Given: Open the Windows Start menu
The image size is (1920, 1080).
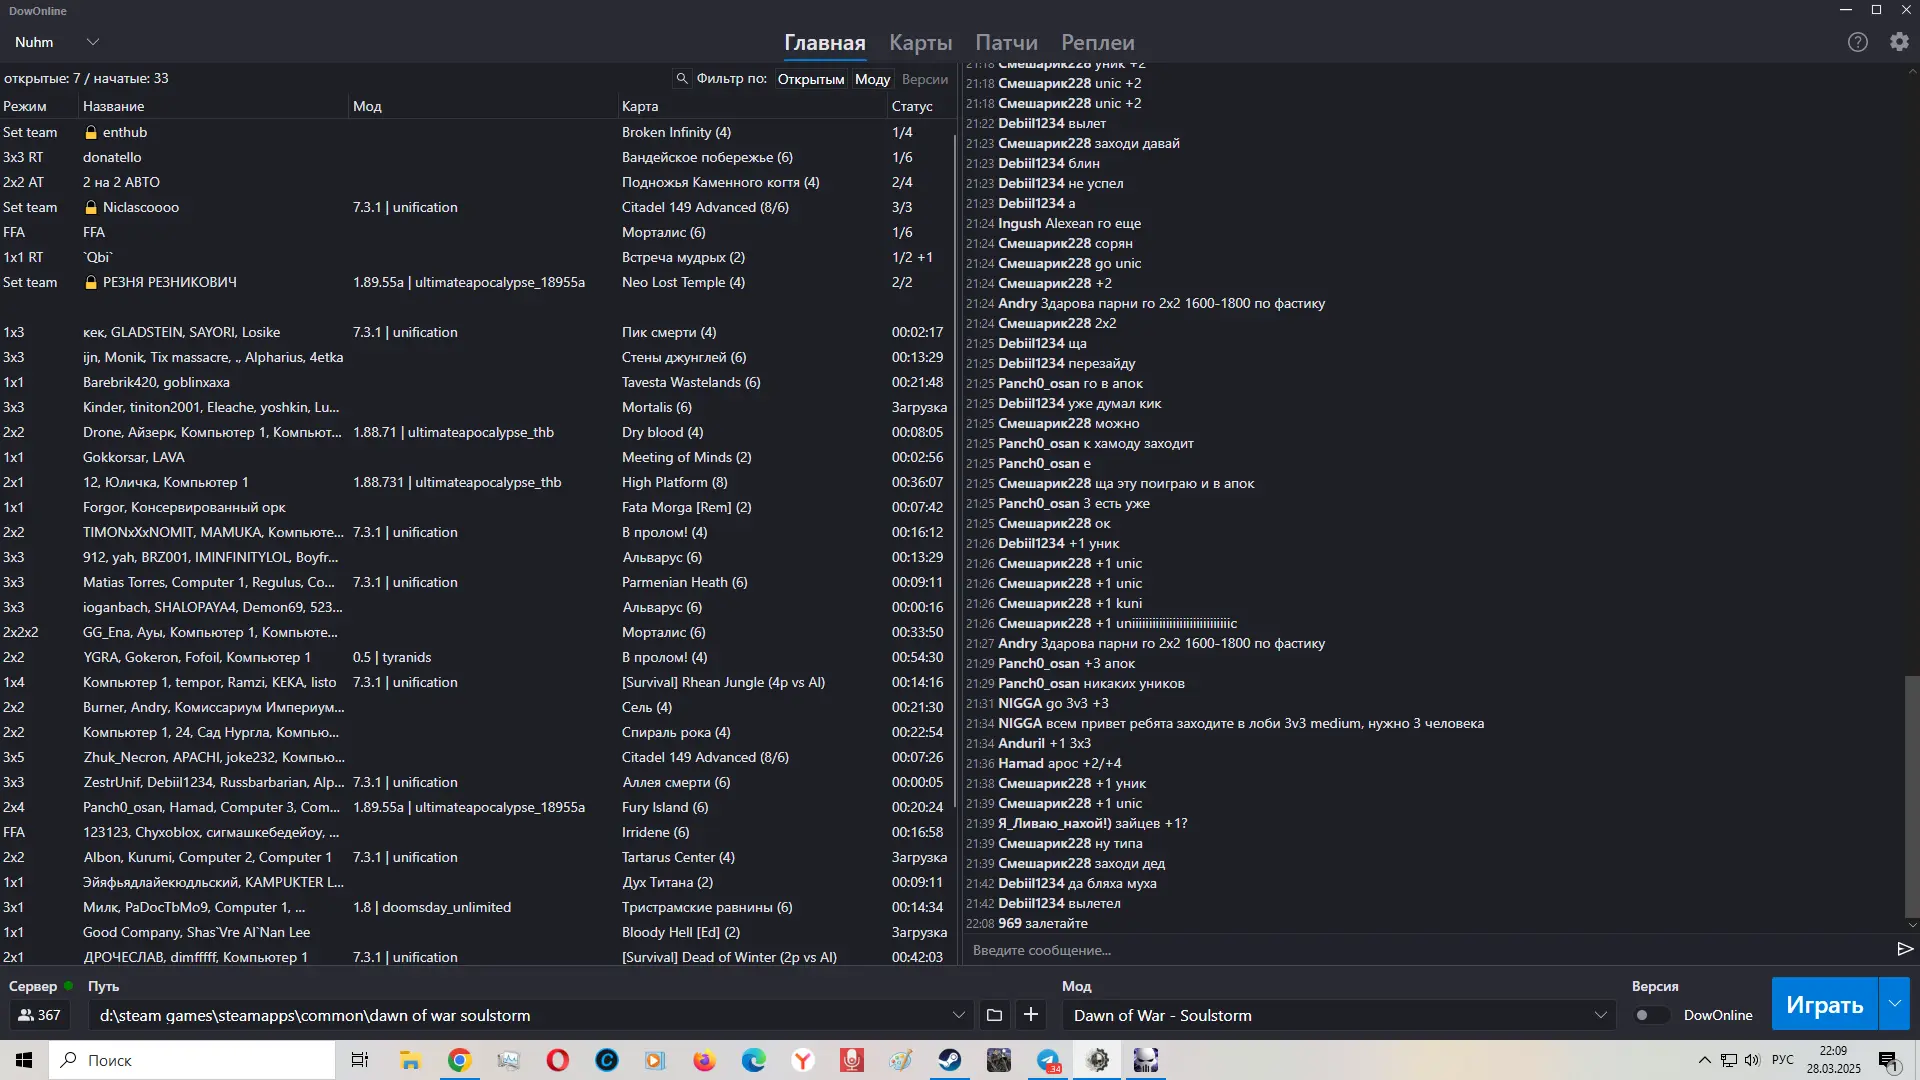Looking at the screenshot, I should click(x=24, y=1060).
